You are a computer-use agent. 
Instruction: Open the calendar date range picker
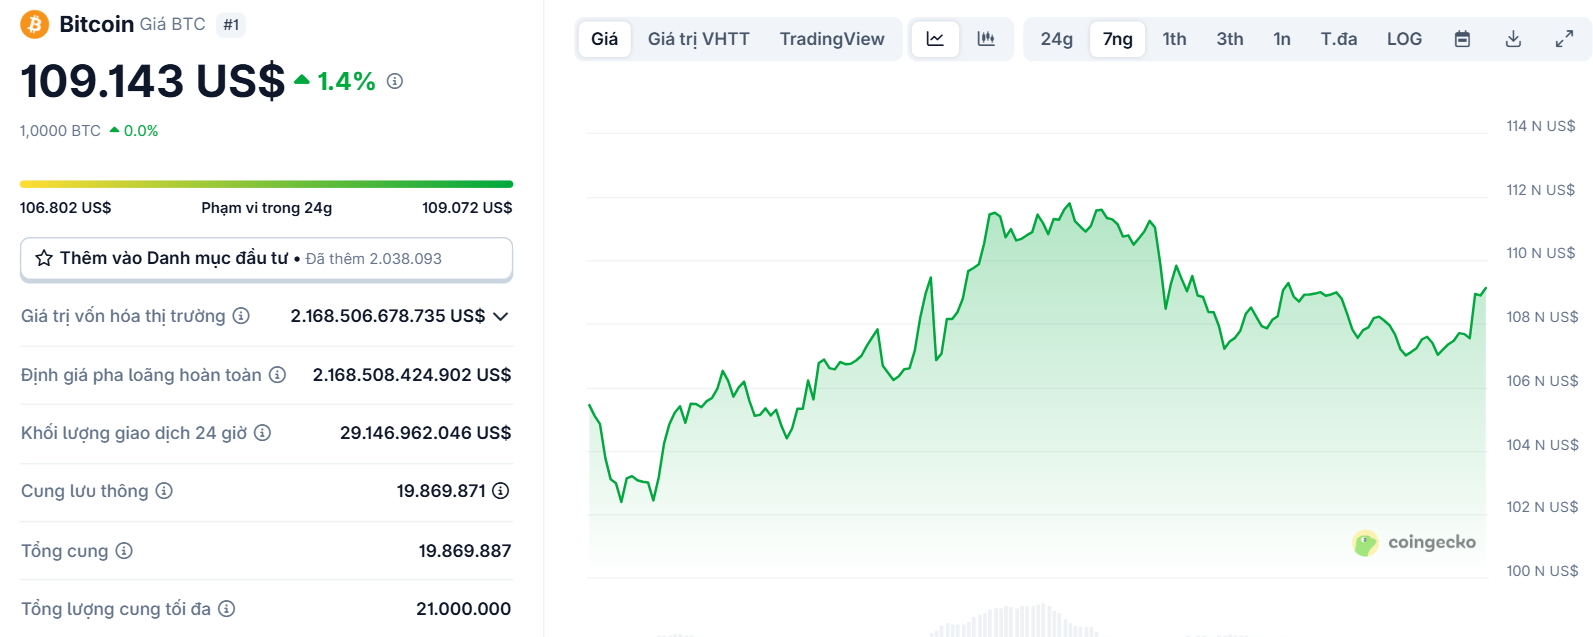pyautogui.click(x=1462, y=39)
